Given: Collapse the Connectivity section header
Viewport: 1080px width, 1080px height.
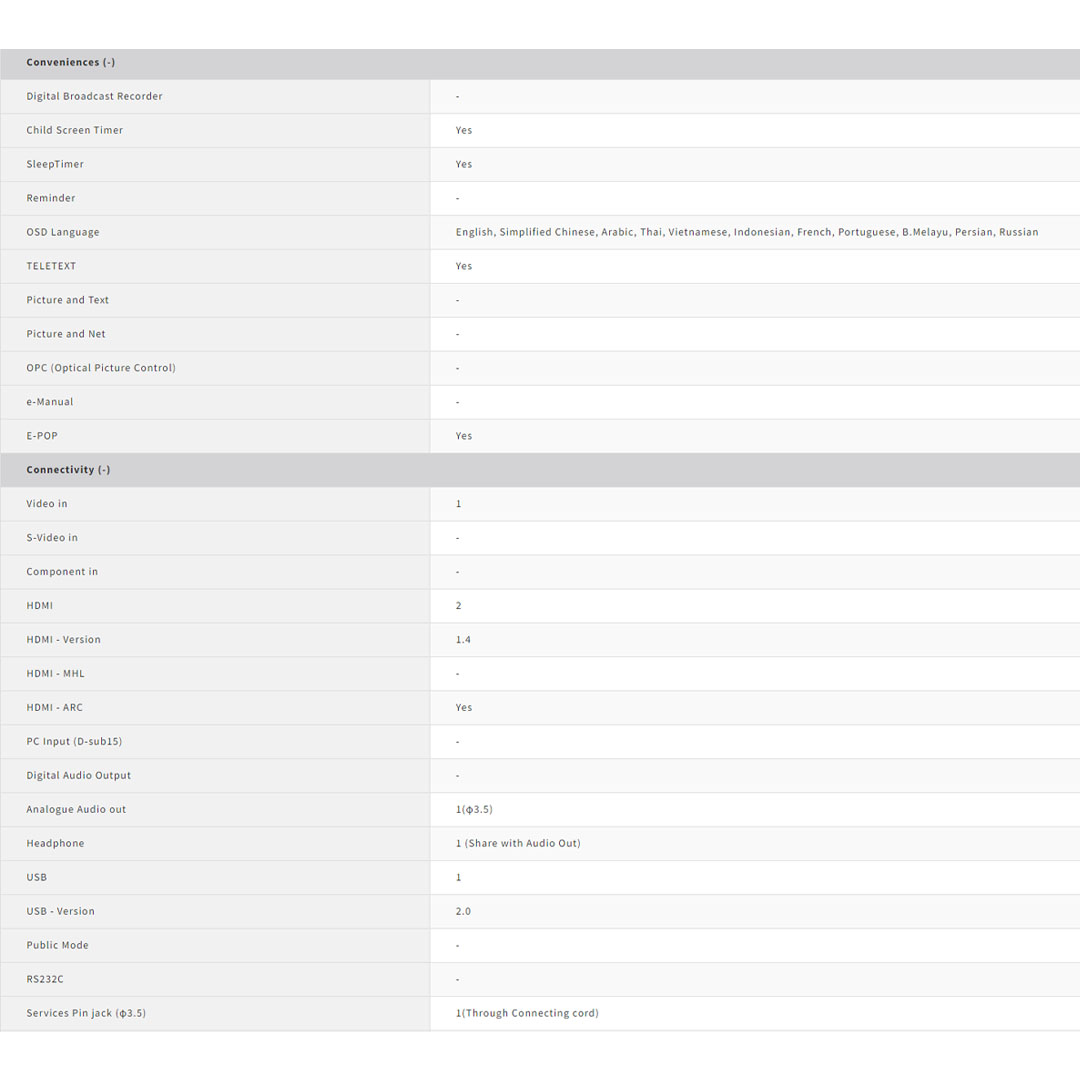Looking at the screenshot, I should pyautogui.click(x=68, y=470).
